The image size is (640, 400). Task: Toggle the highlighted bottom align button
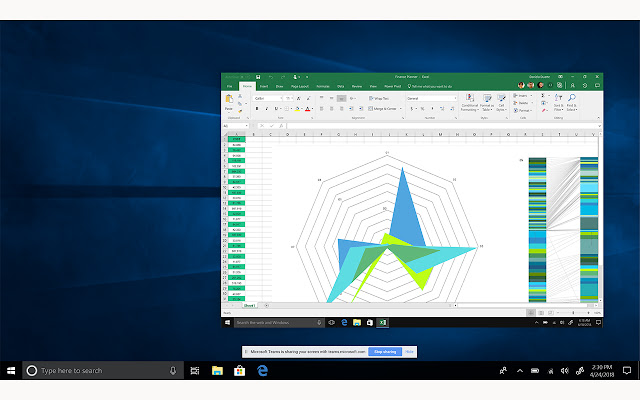(x=342, y=98)
